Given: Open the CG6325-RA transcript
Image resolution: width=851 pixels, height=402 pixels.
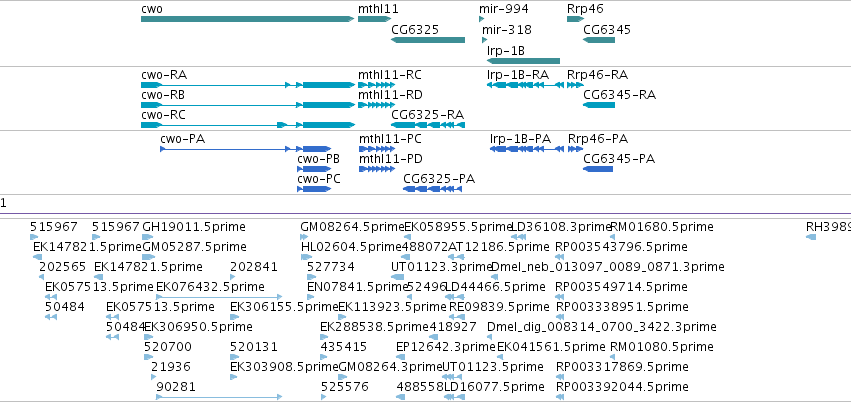Looking at the screenshot, I should 428,125.
